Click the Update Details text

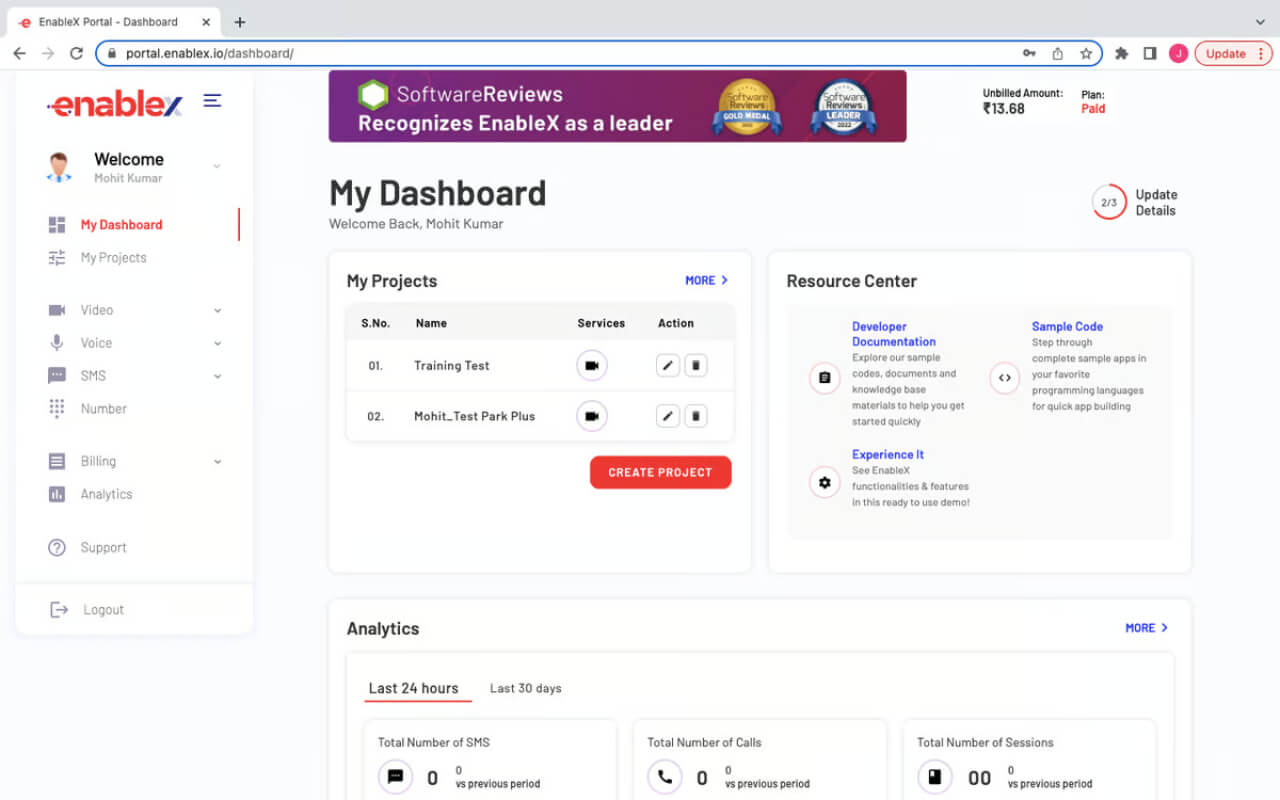point(1156,203)
